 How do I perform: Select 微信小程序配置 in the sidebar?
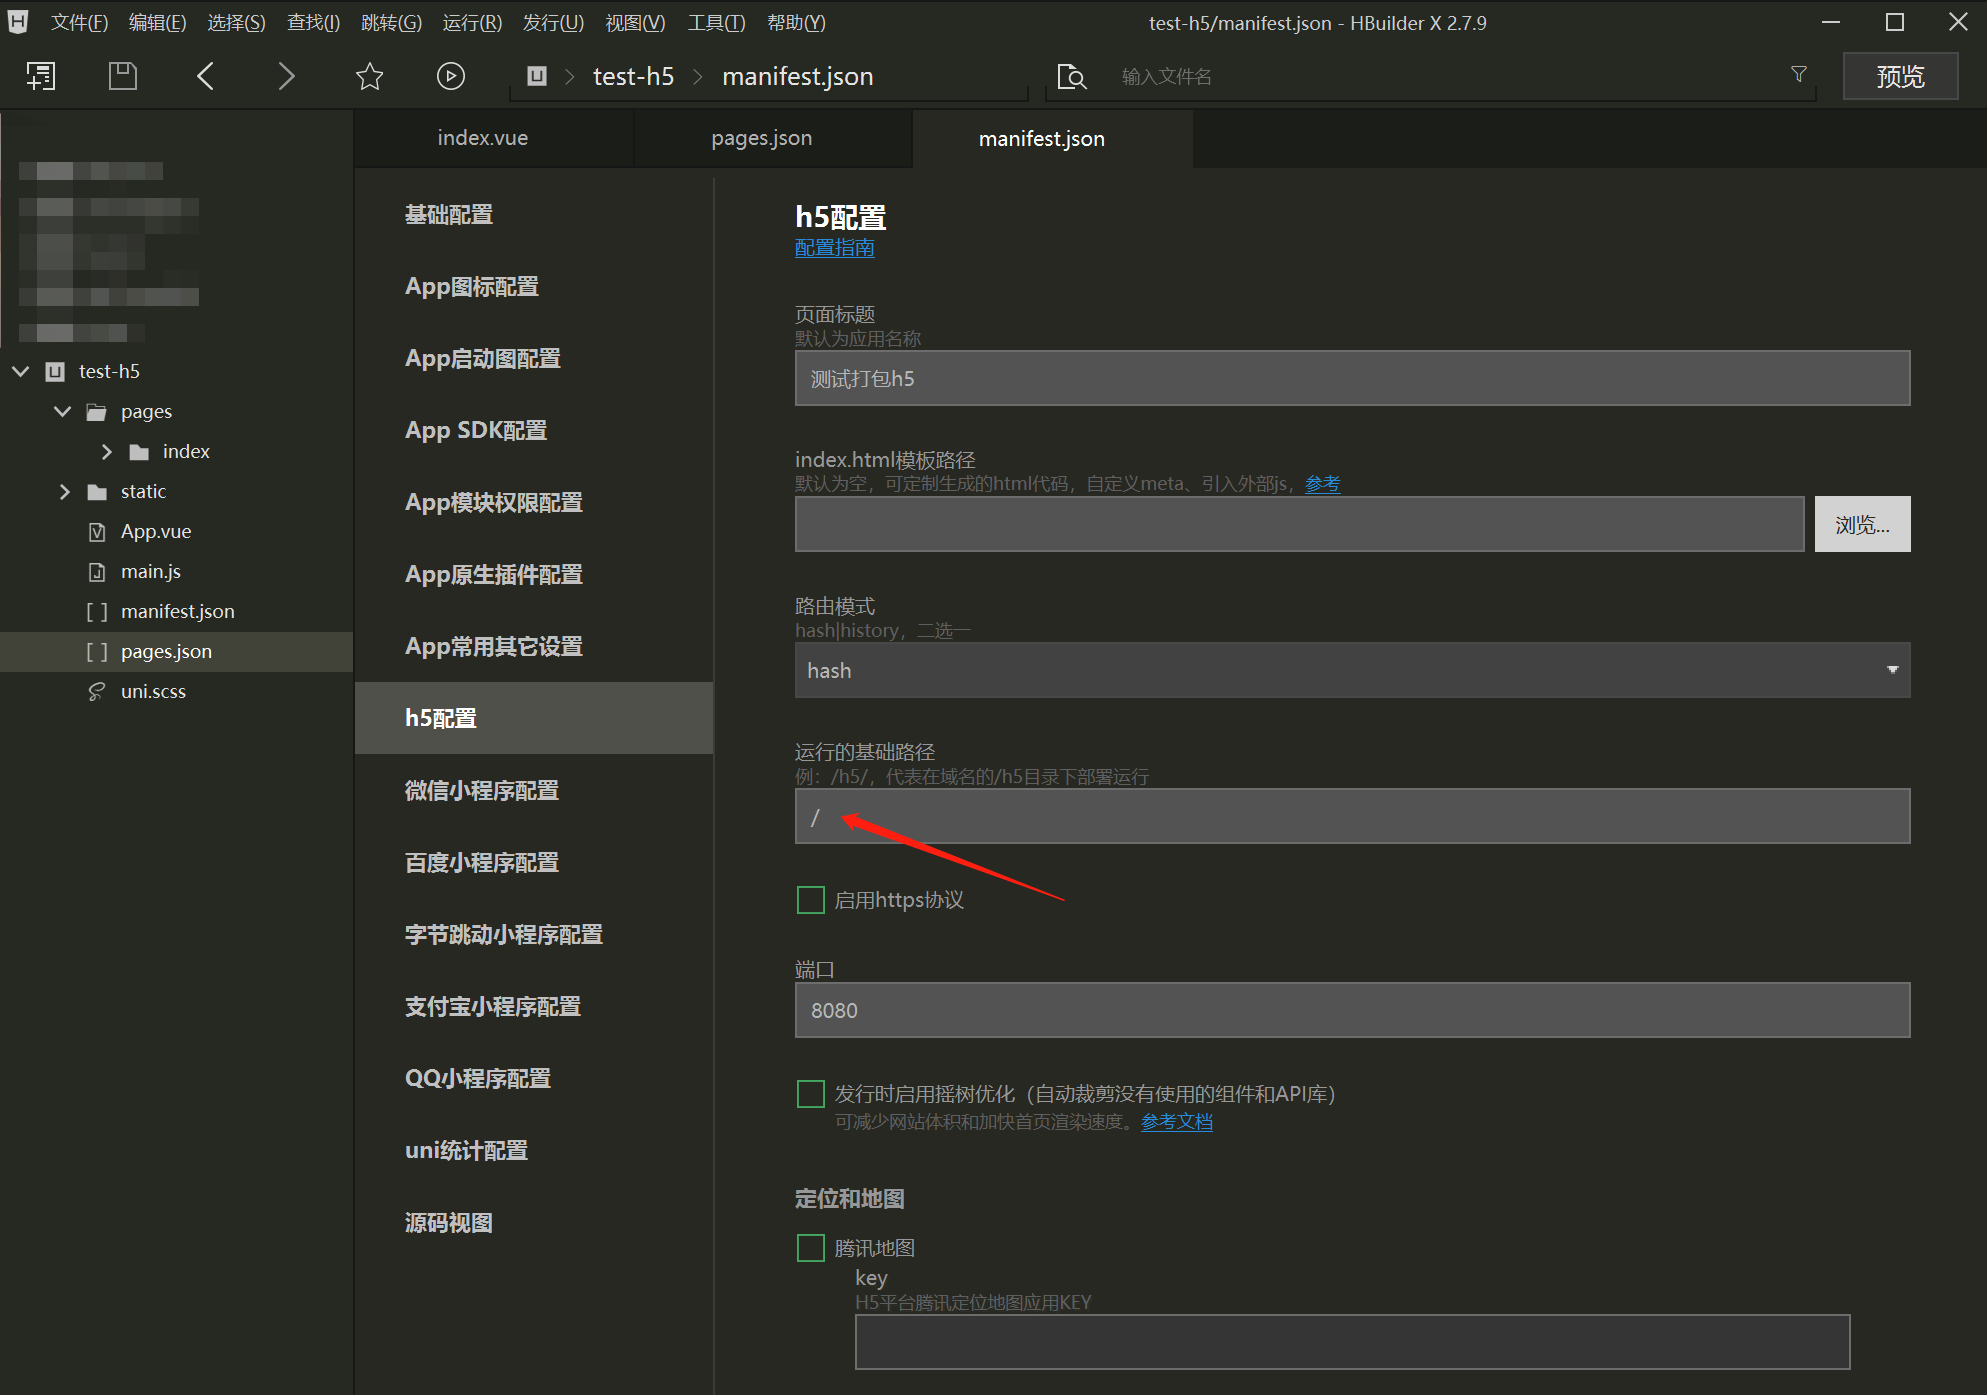pos(482,790)
